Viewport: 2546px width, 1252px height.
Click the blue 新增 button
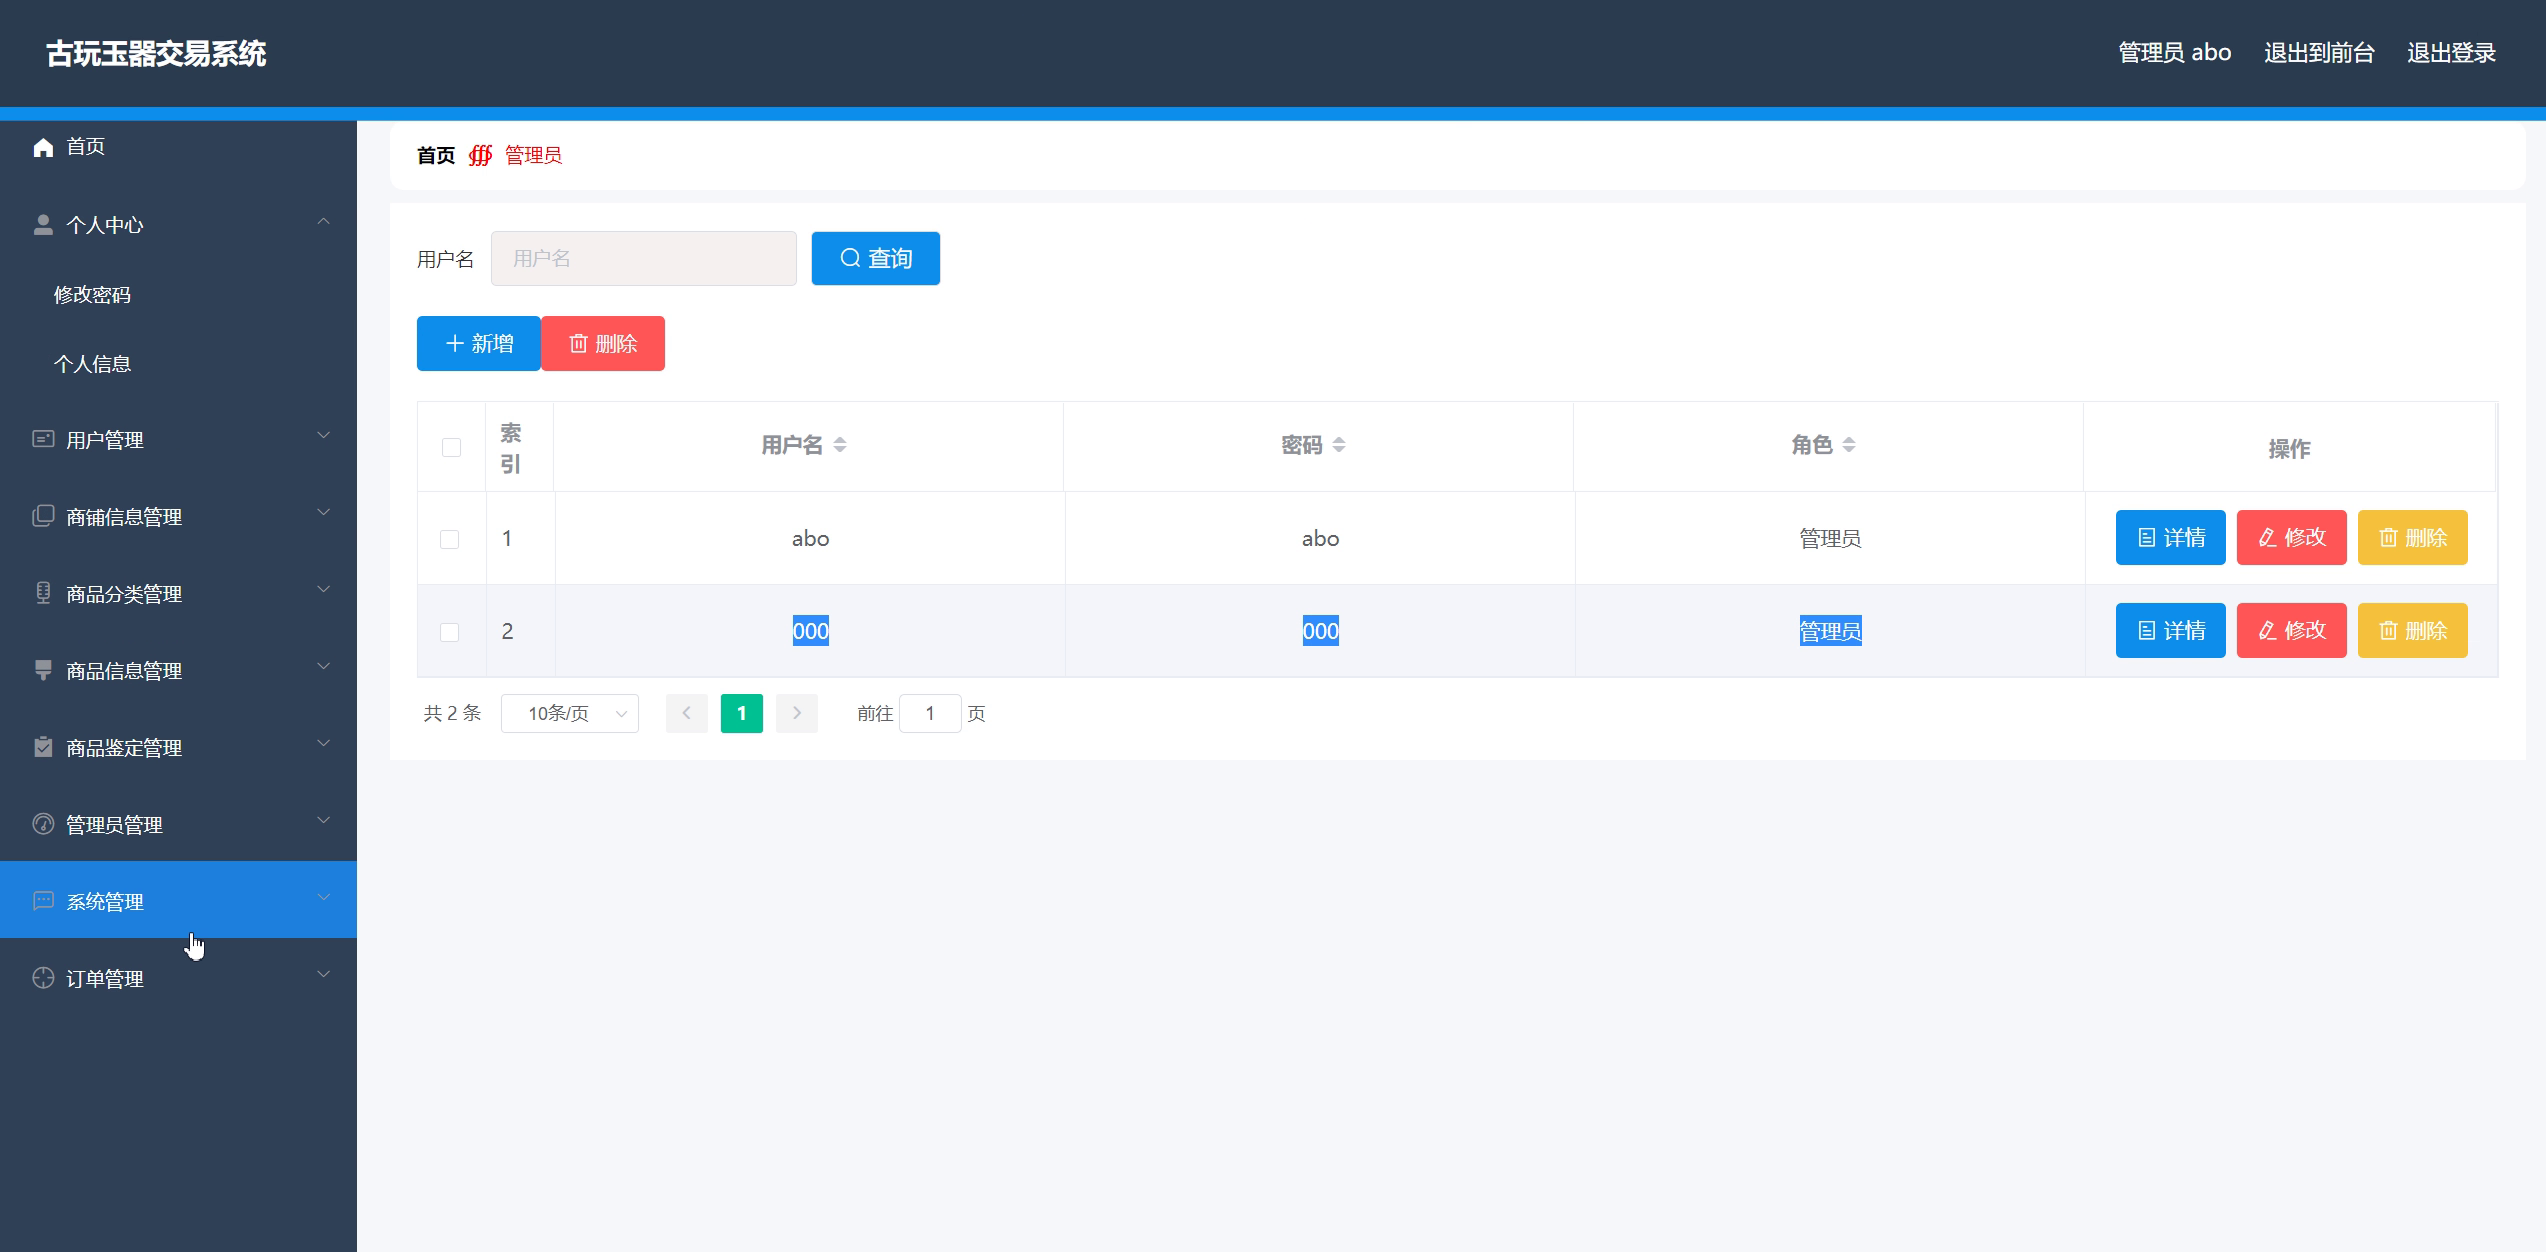coord(479,344)
